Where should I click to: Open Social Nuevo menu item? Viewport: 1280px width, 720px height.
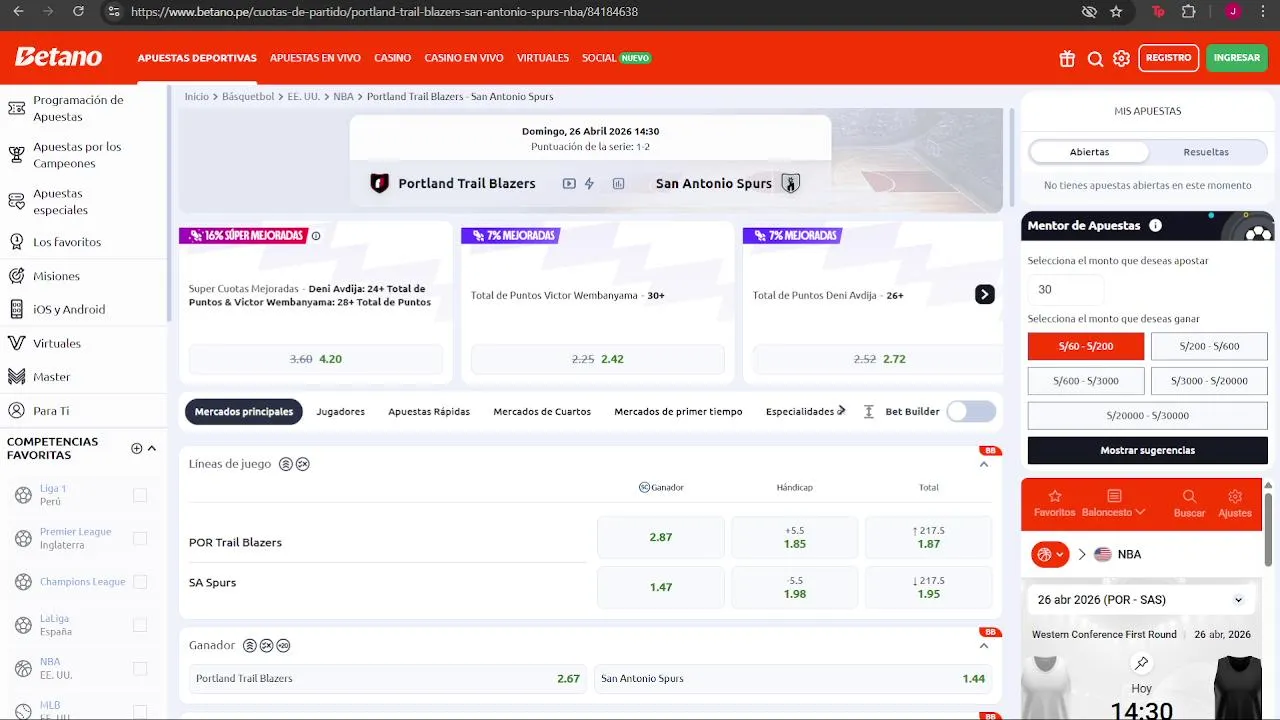[616, 58]
